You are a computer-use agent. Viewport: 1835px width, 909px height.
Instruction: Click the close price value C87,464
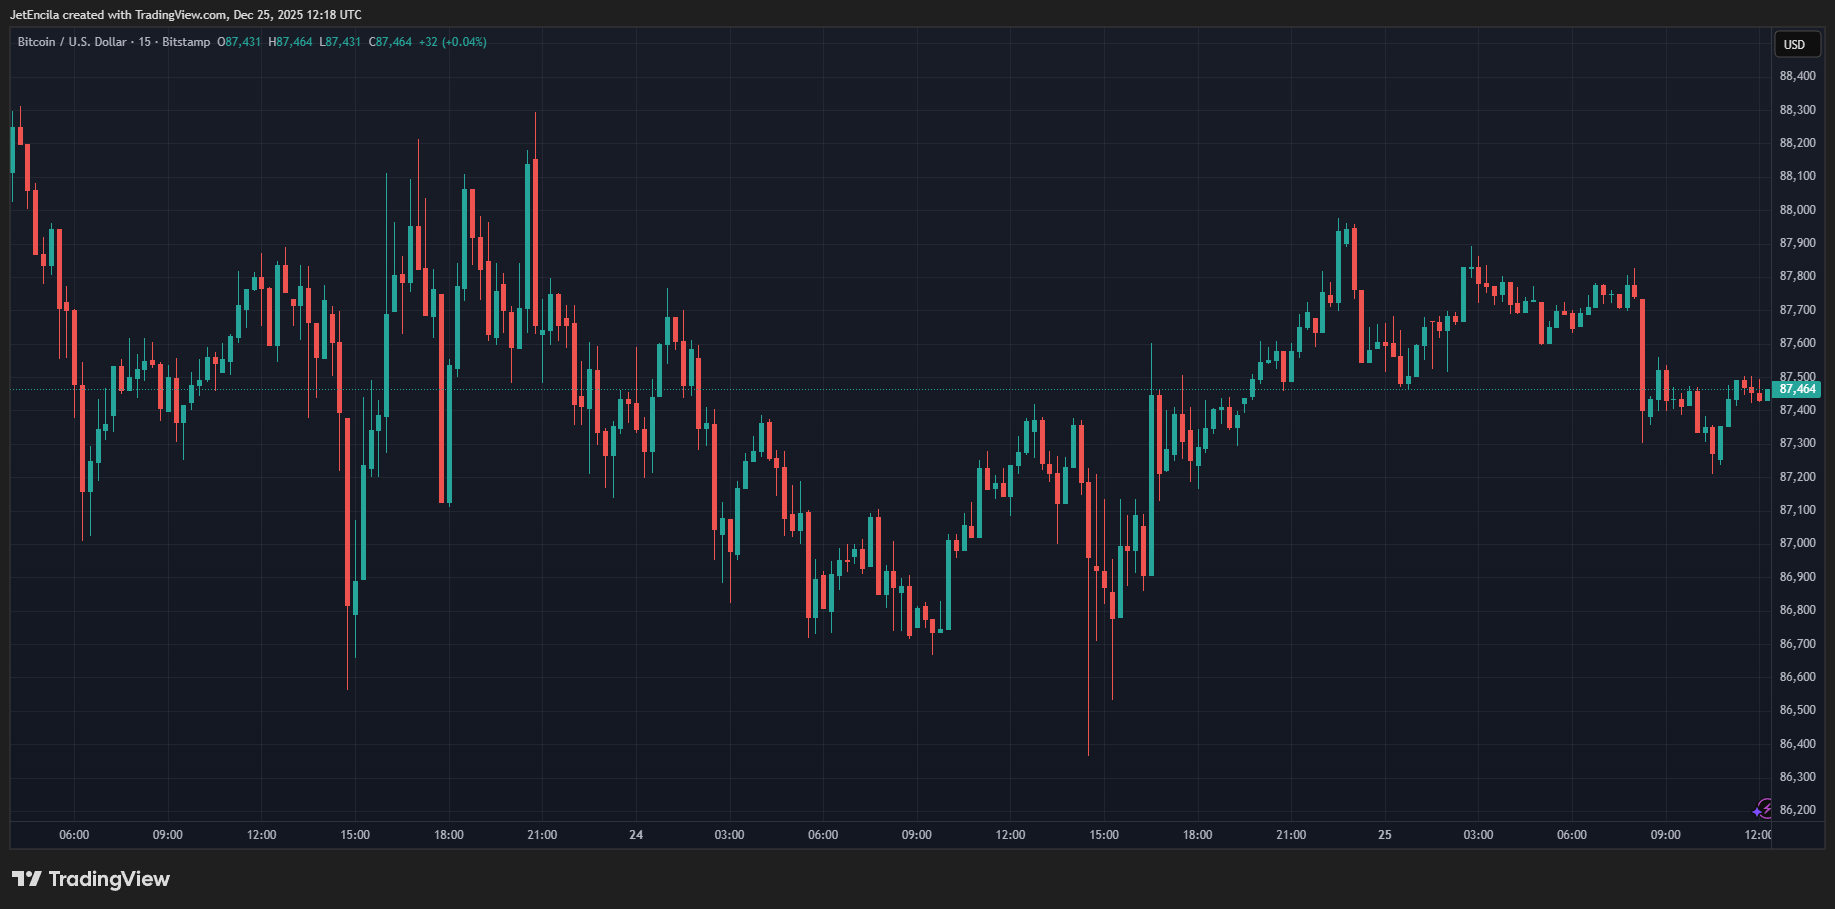point(390,42)
